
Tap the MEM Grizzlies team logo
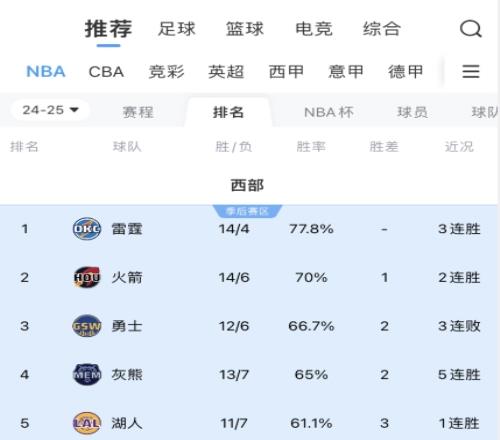[87, 375]
